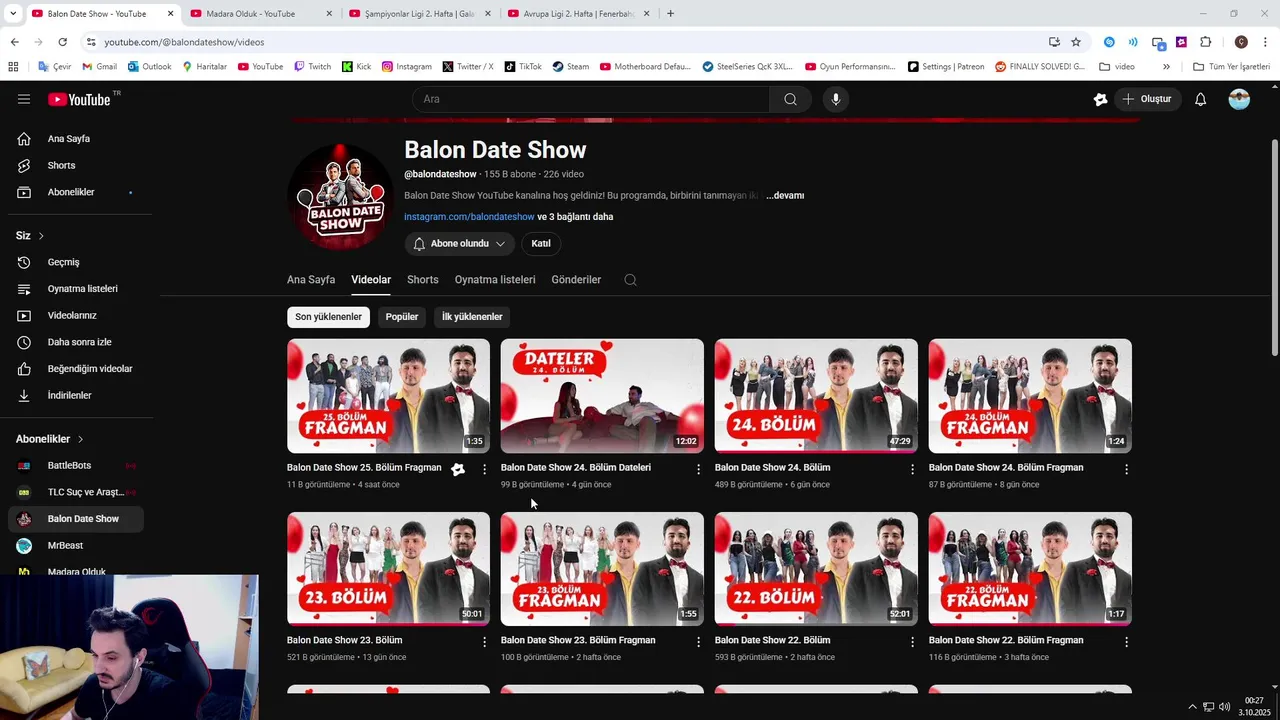
Task: Click the Katıl join button
Action: [x=541, y=244]
